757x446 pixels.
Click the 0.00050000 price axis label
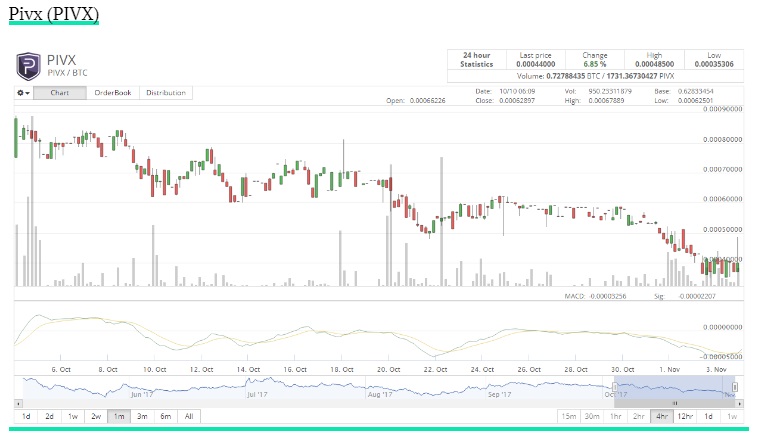[722, 229]
